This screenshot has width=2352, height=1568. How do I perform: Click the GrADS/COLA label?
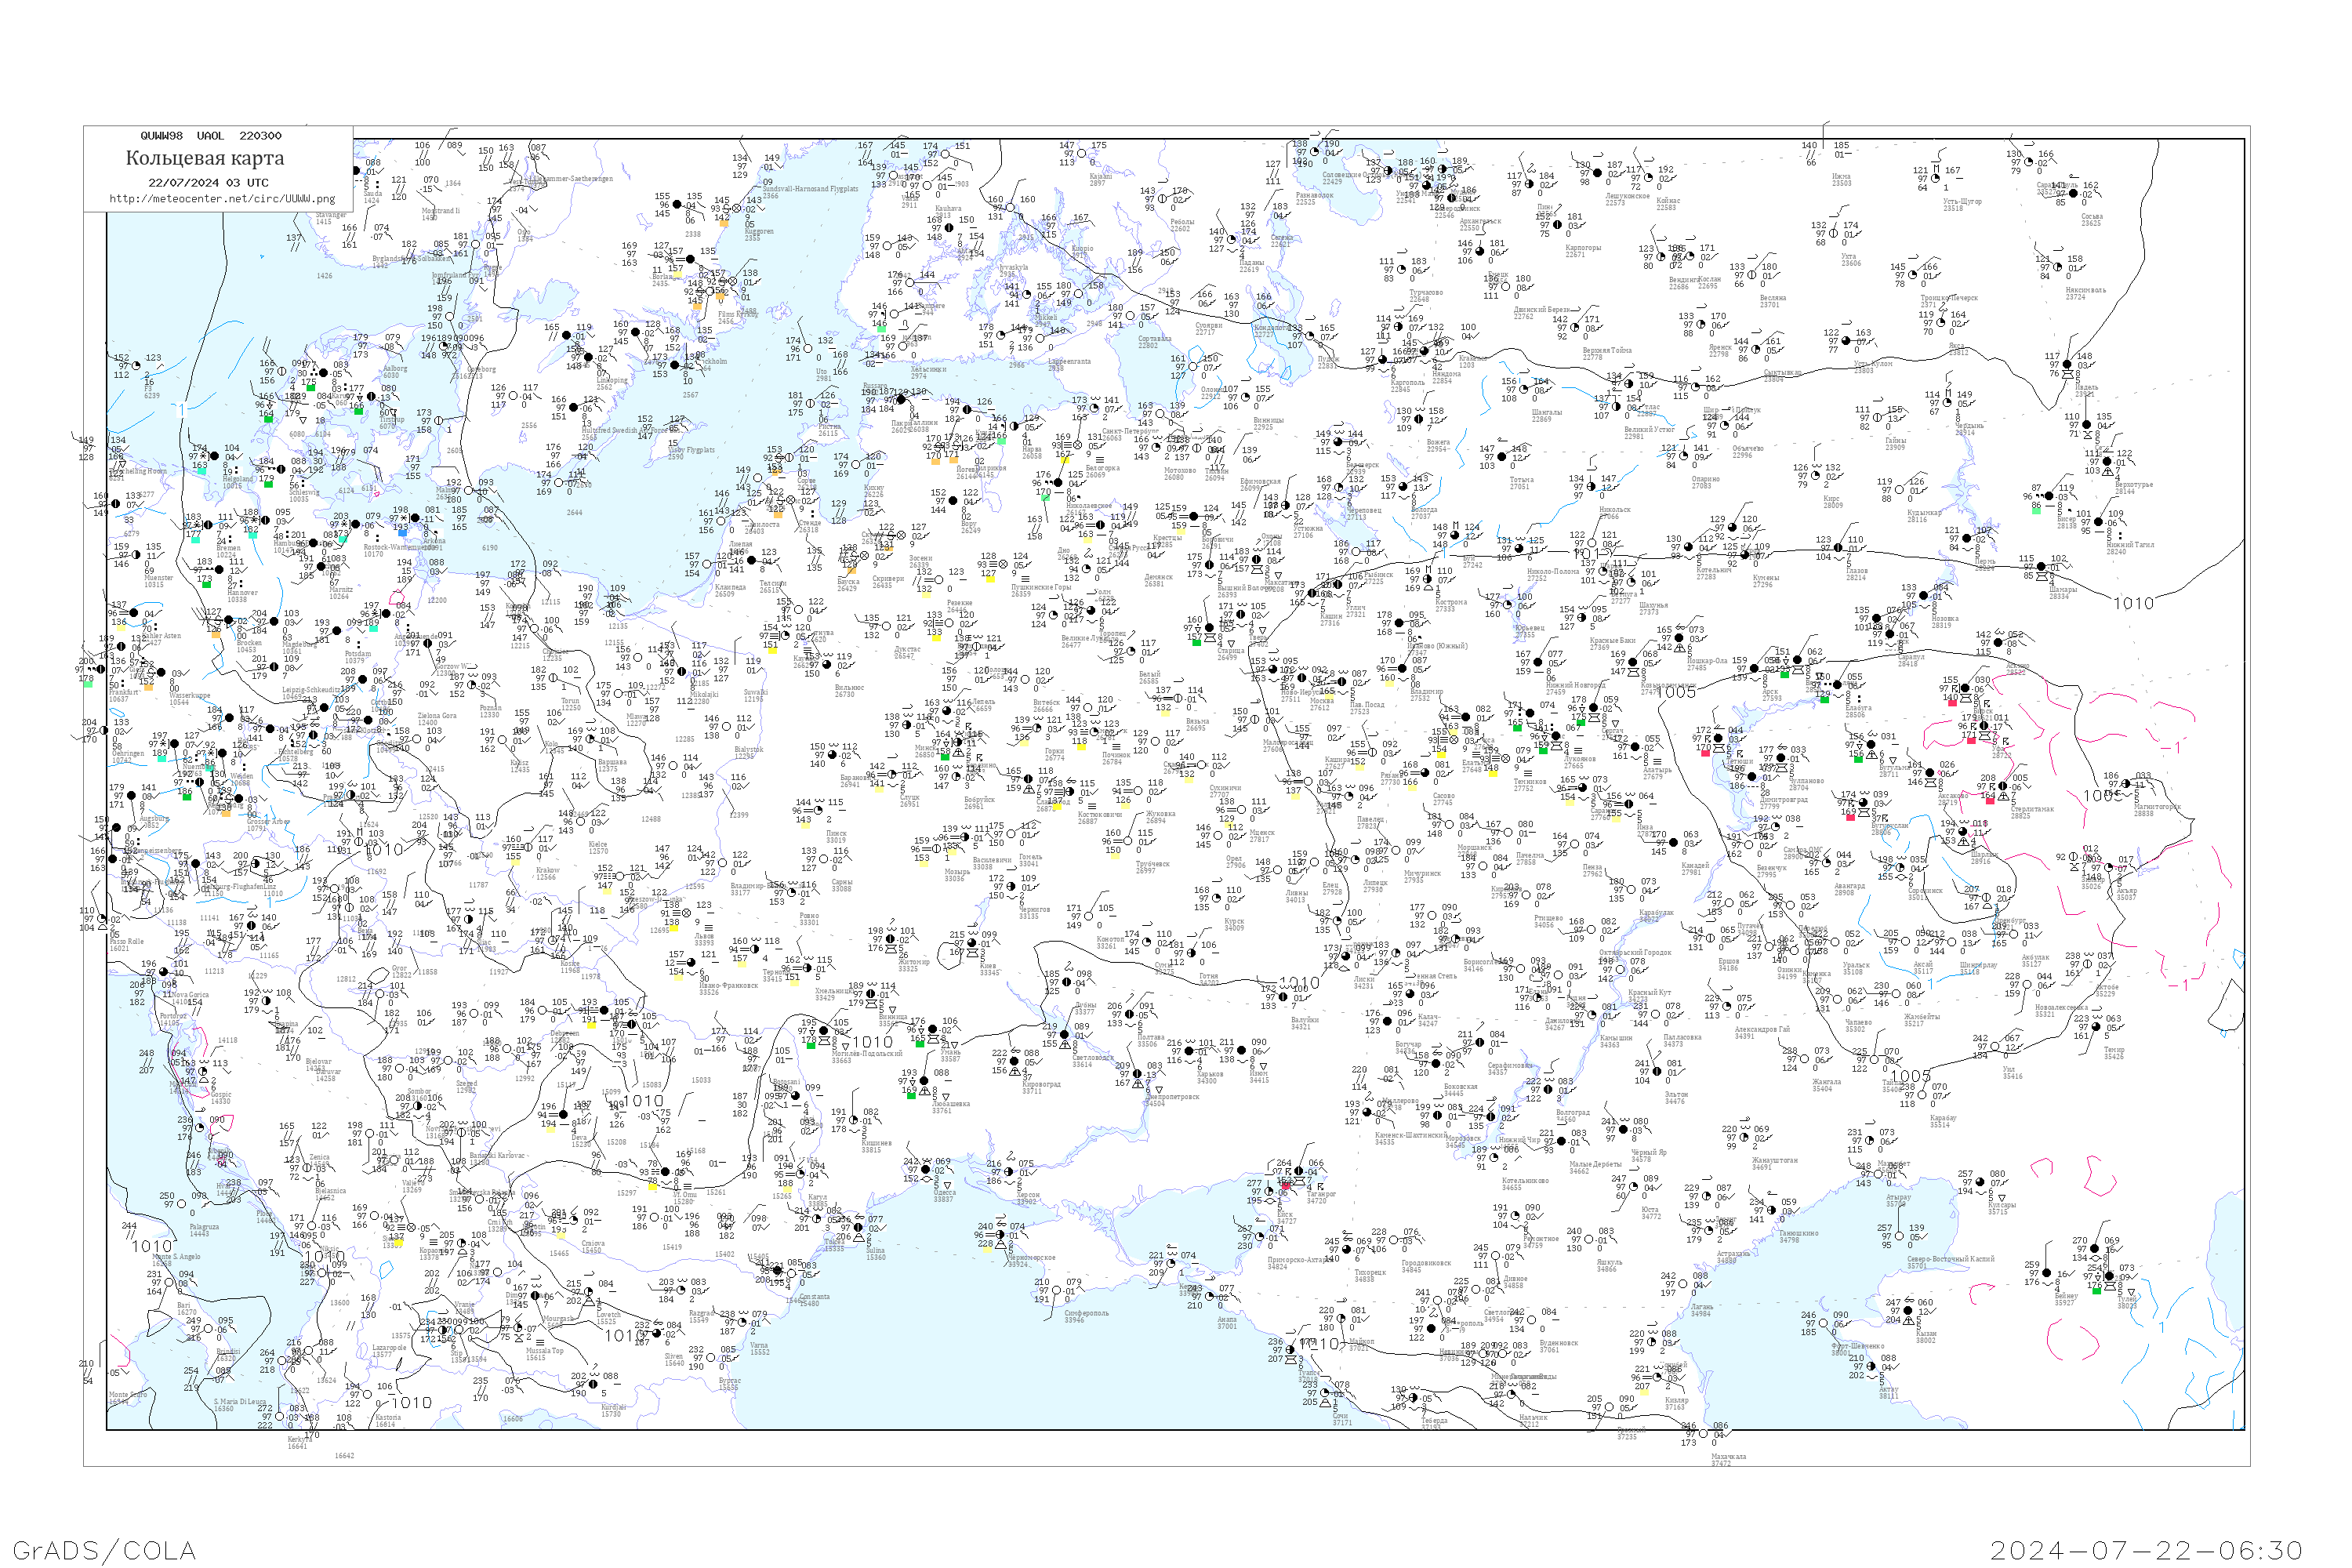[104, 1550]
